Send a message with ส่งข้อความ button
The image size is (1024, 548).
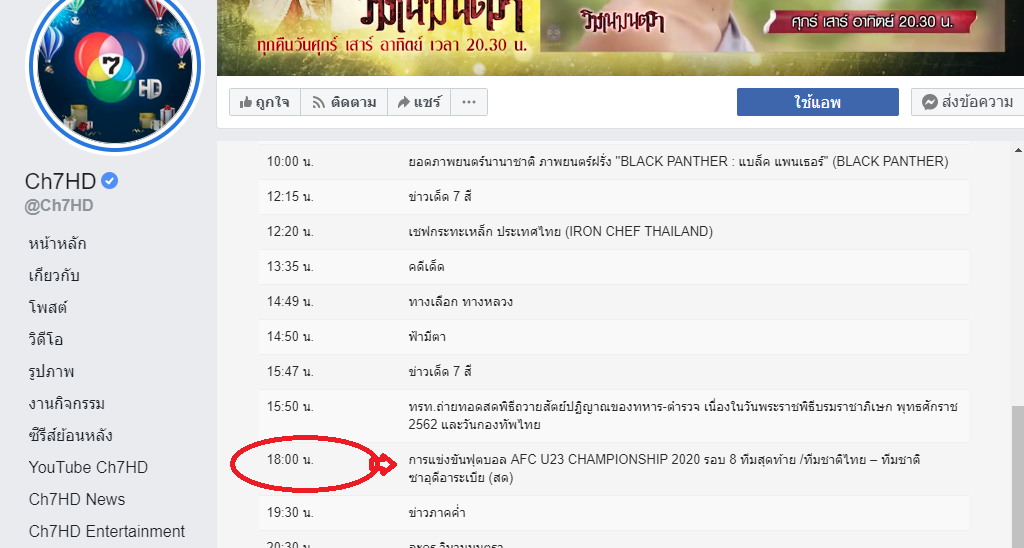point(968,102)
